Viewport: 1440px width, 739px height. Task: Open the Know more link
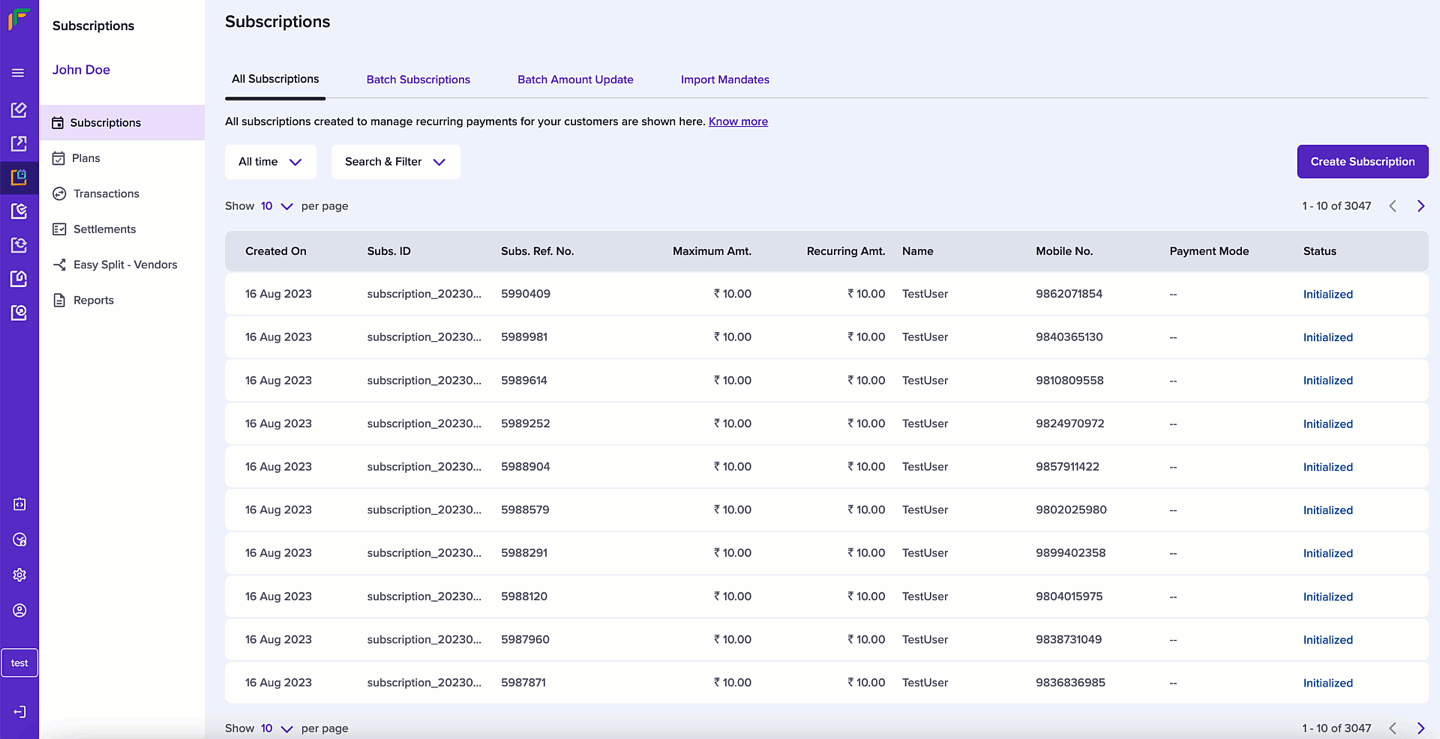[738, 122]
